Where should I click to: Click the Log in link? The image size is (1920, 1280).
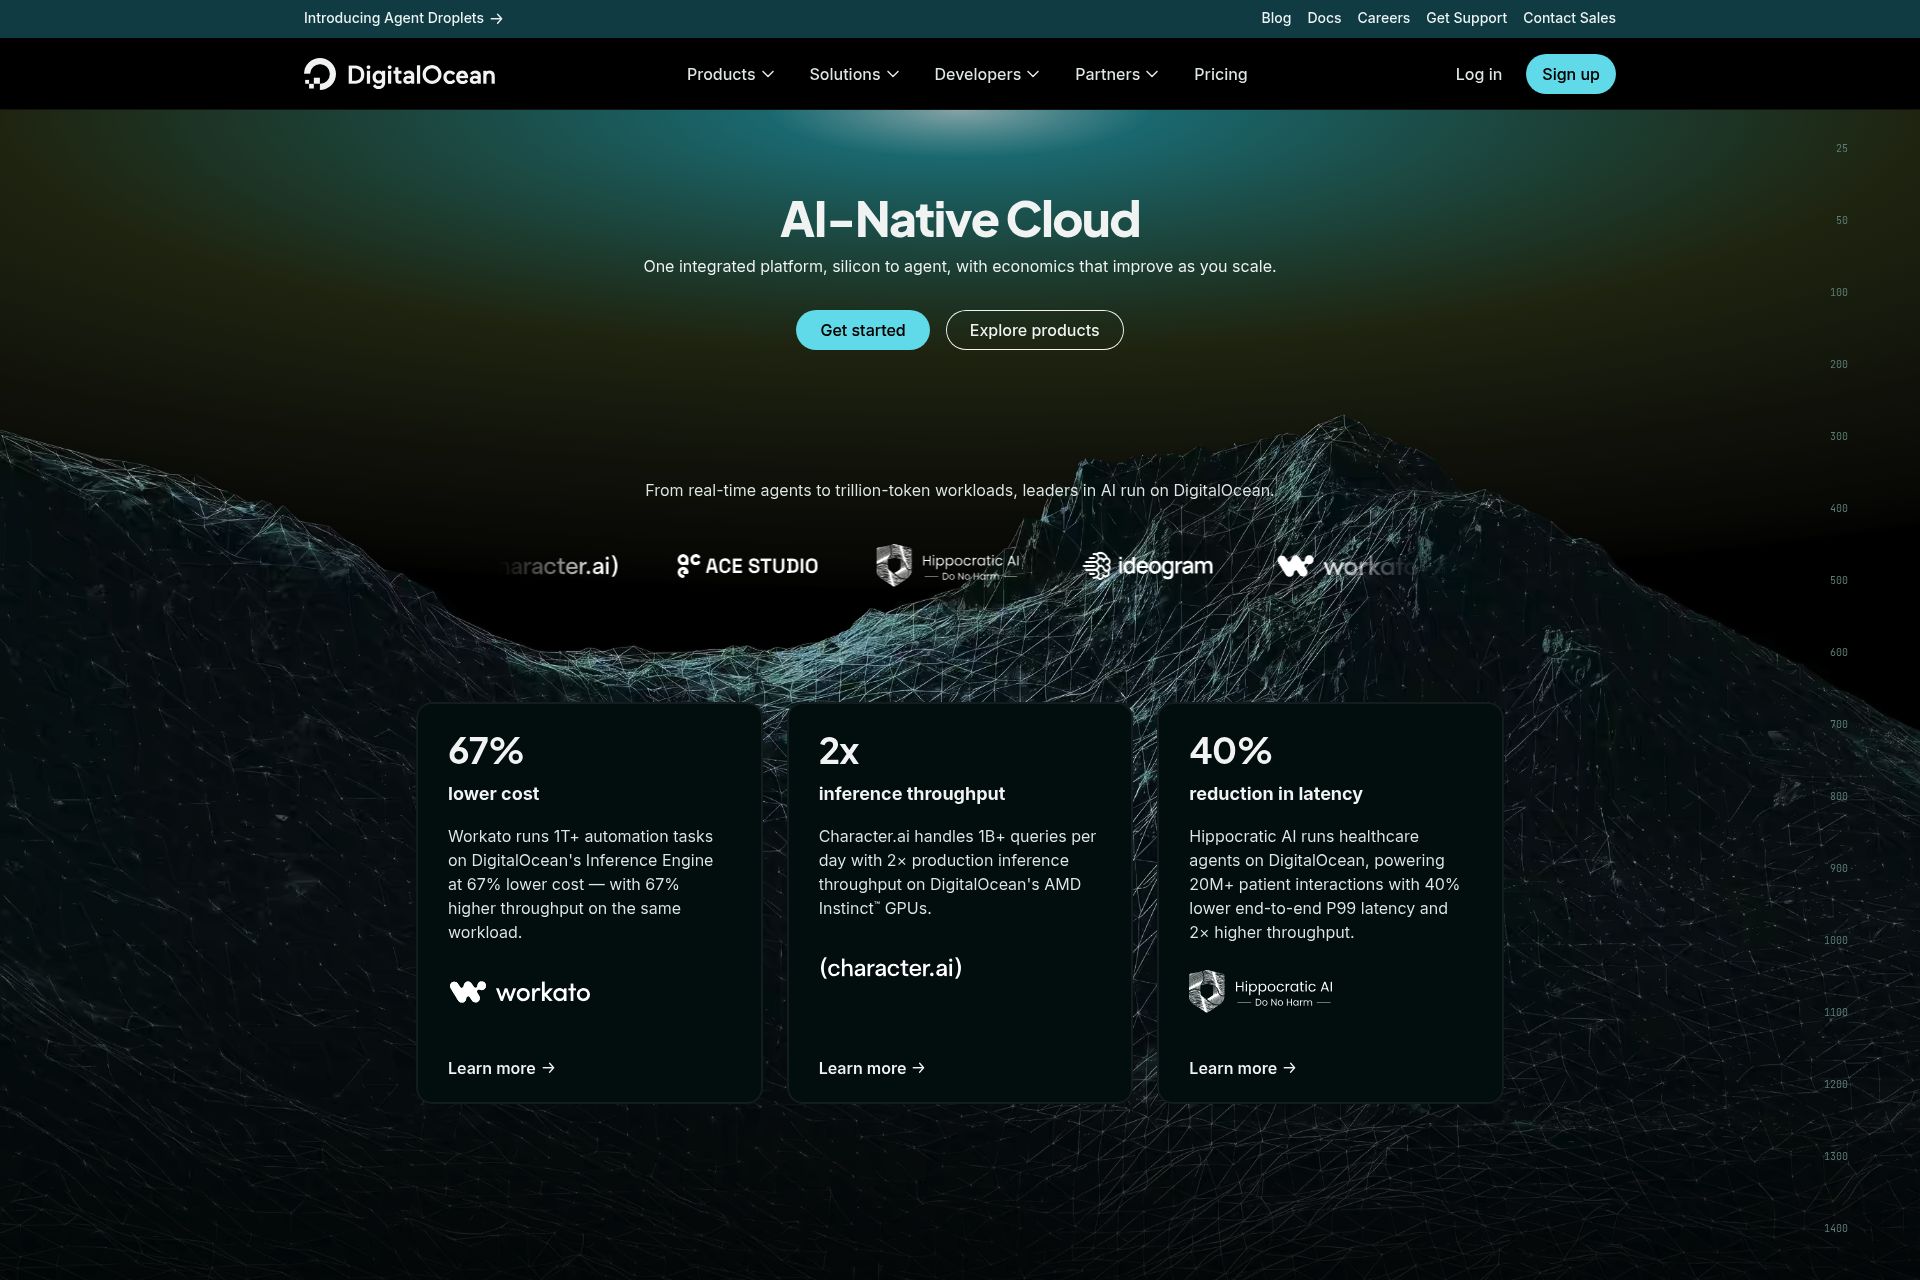(1478, 74)
